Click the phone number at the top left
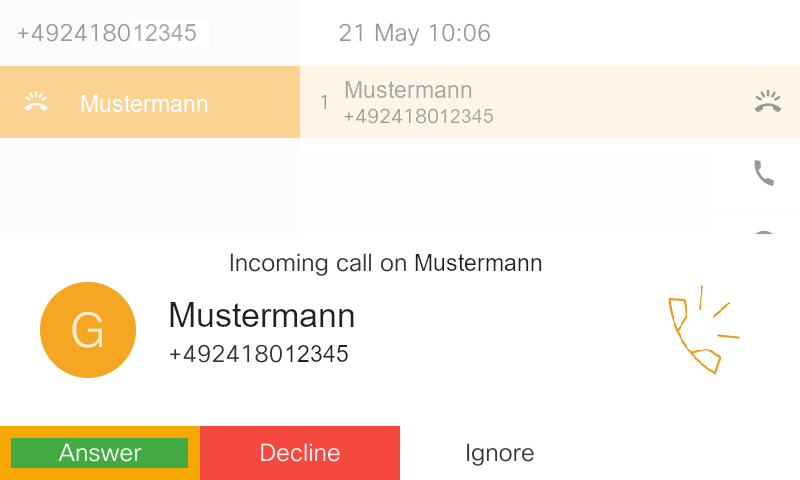The image size is (800, 480). click(107, 33)
